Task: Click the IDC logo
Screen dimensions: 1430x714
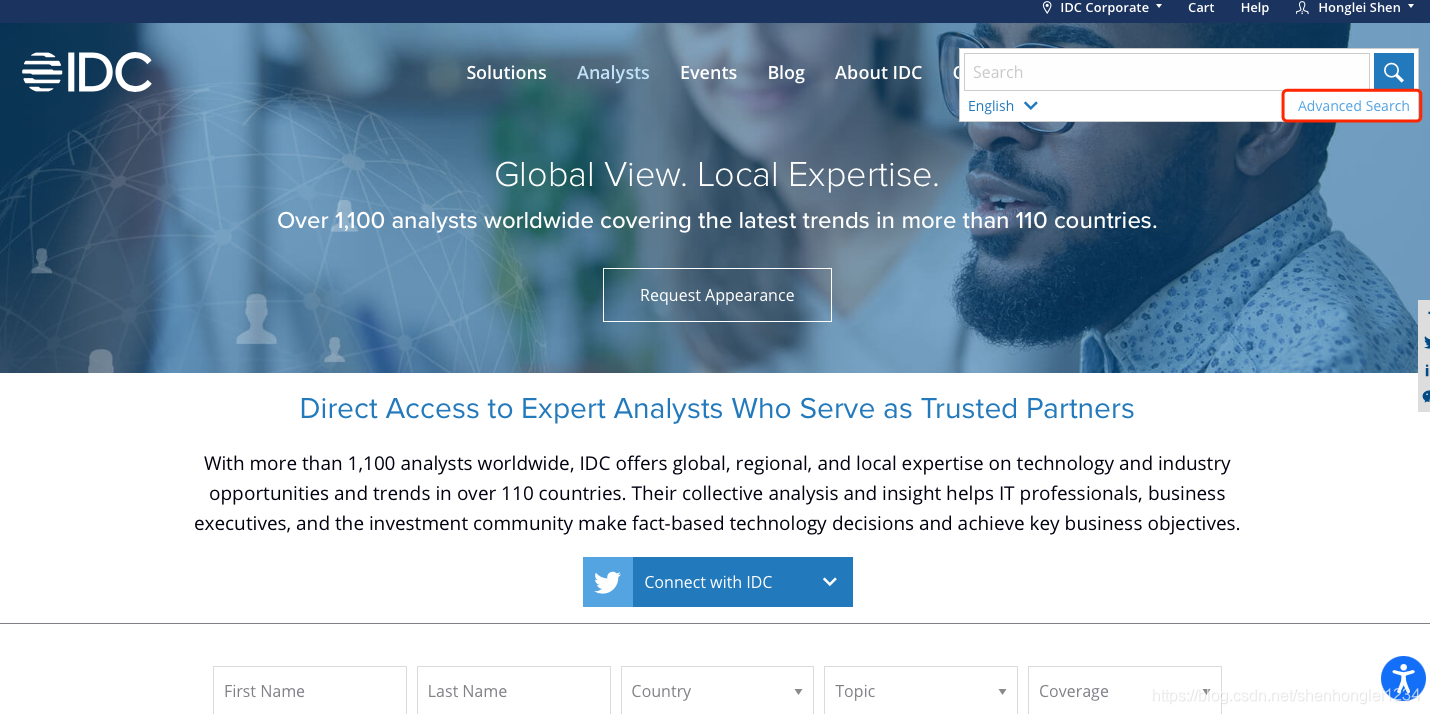Action: click(x=87, y=72)
